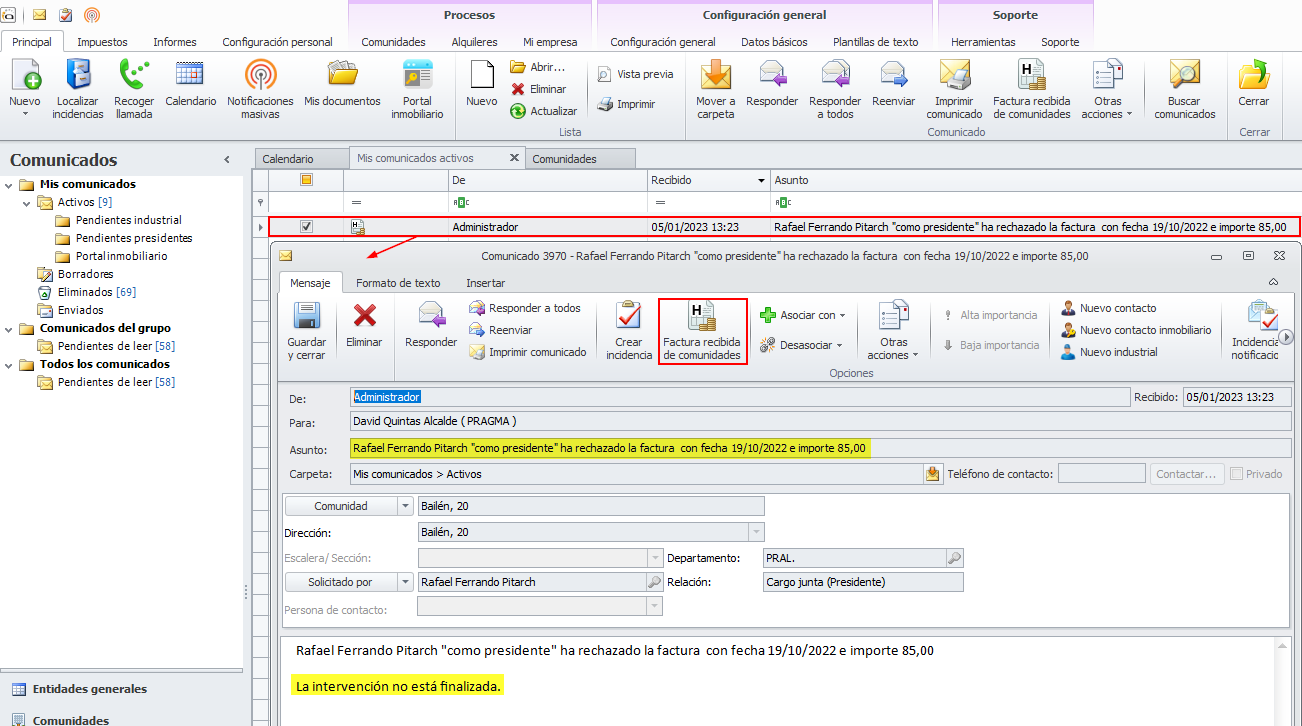Screen dimensions: 1302x726
Task: Open the Comunidad button dropdown arrow
Action: [x=405, y=506]
